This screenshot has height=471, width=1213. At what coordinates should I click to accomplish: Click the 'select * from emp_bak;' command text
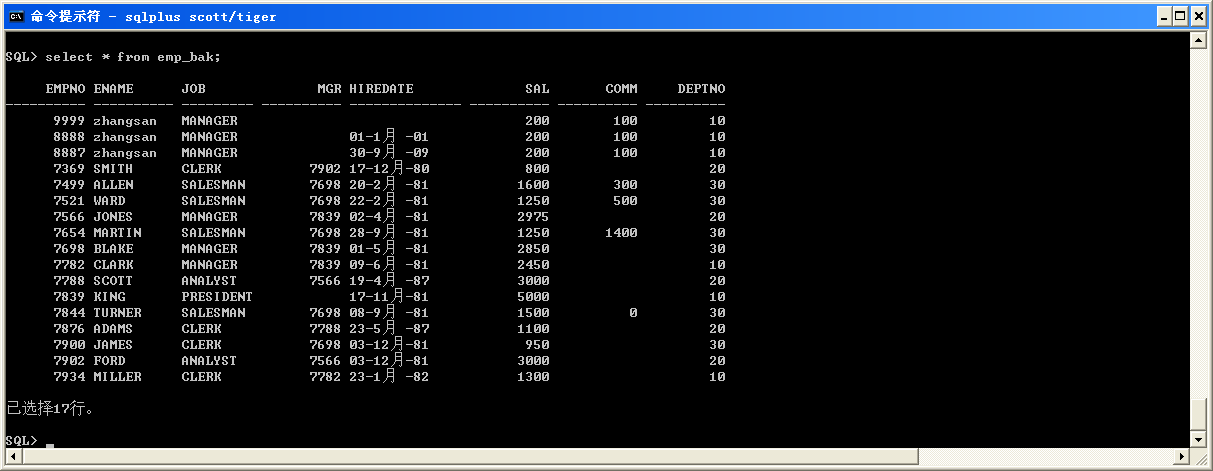(132, 57)
